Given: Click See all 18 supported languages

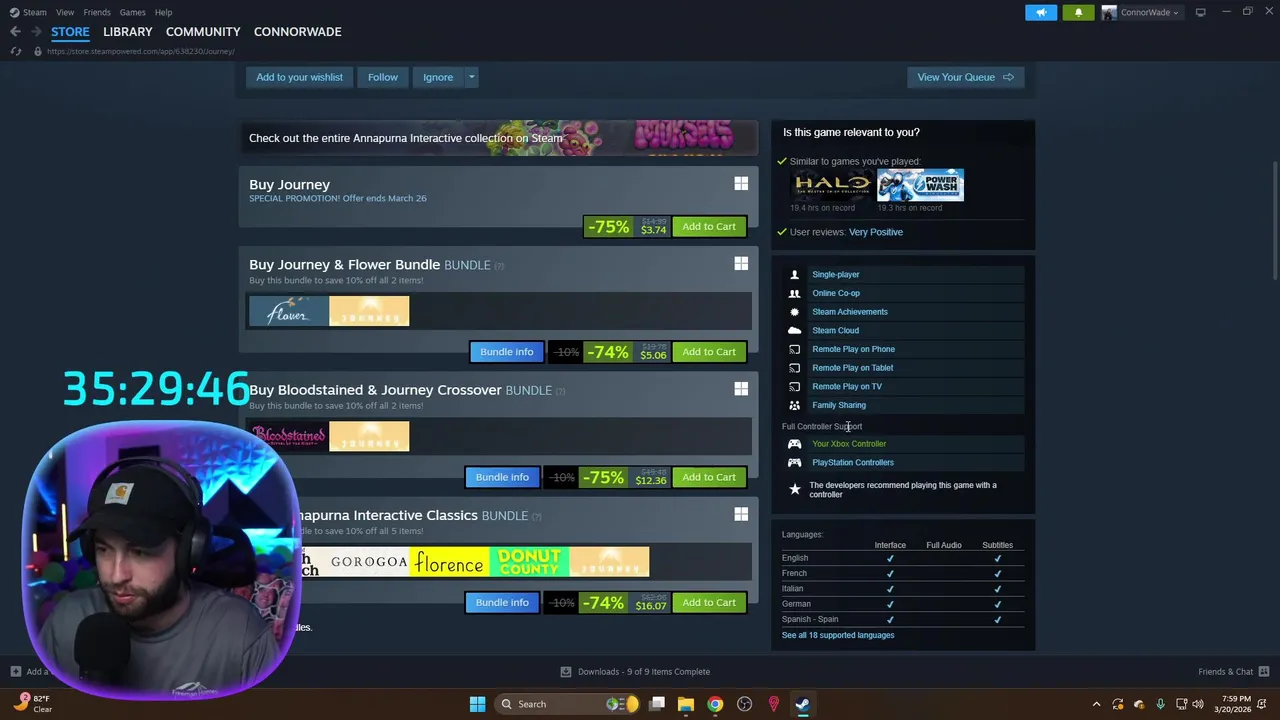Looking at the screenshot, I should click(x=838, y=635).
